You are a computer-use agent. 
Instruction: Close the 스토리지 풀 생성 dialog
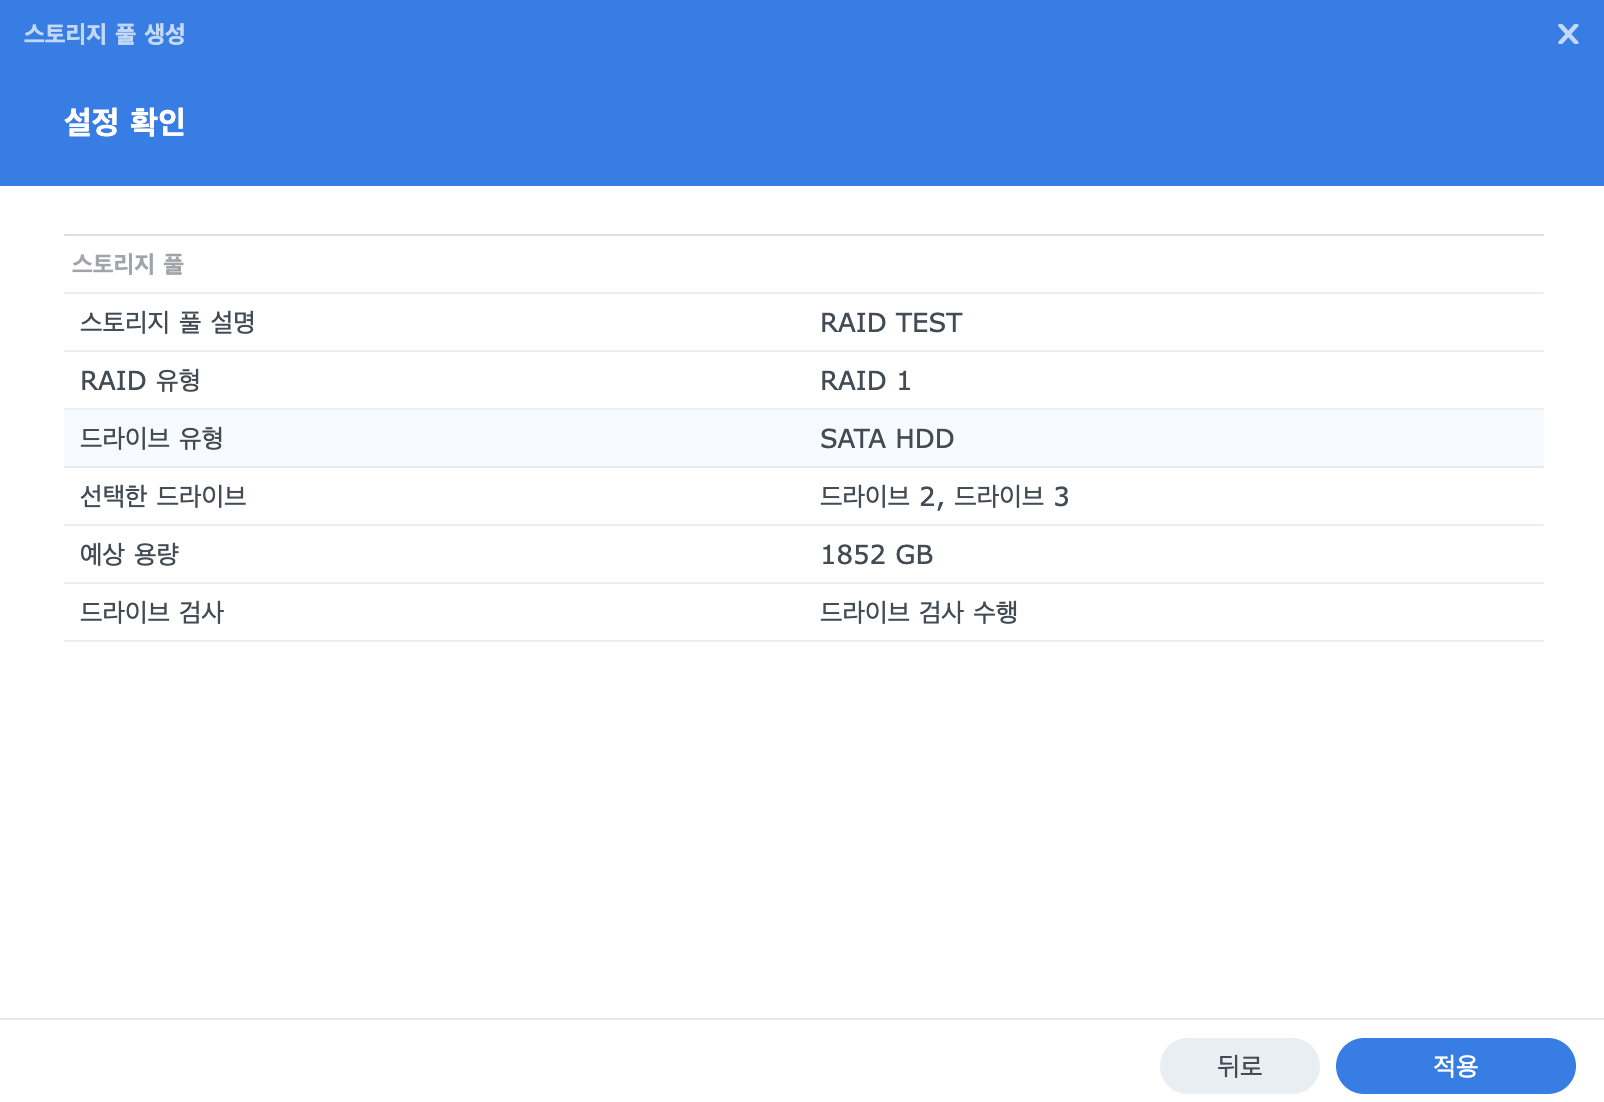coord(1568,34)
